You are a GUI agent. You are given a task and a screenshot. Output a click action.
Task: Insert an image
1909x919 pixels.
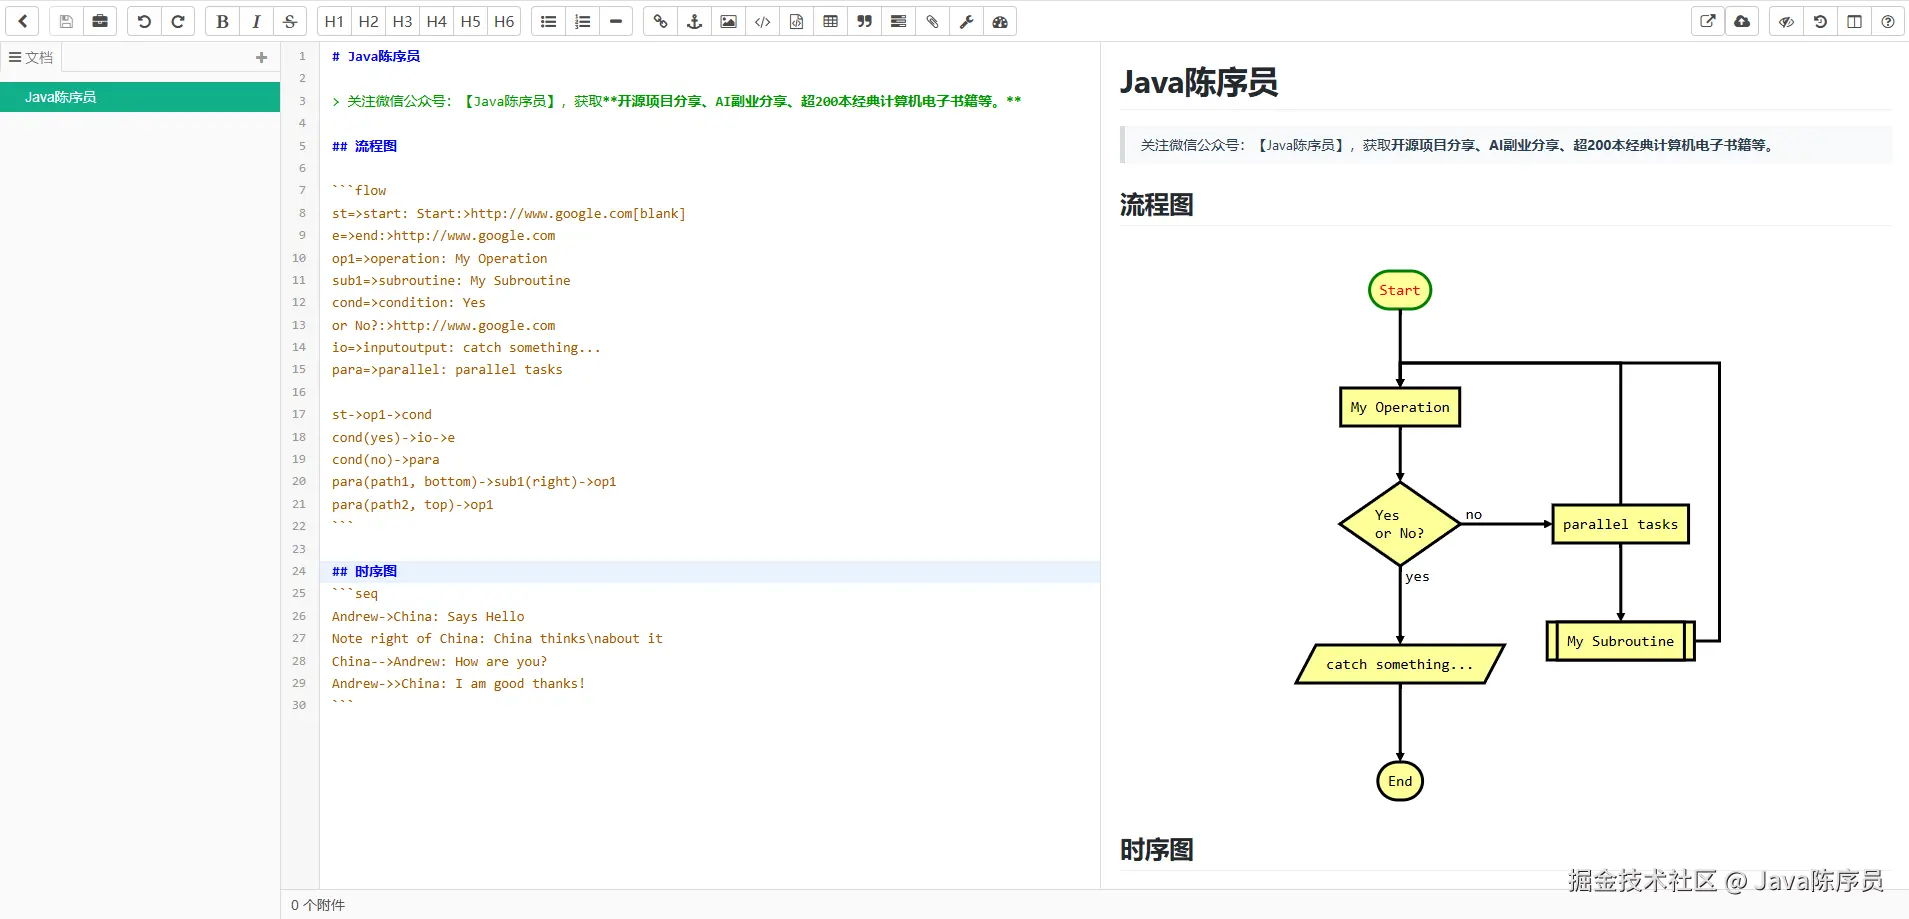pos(728,21)
